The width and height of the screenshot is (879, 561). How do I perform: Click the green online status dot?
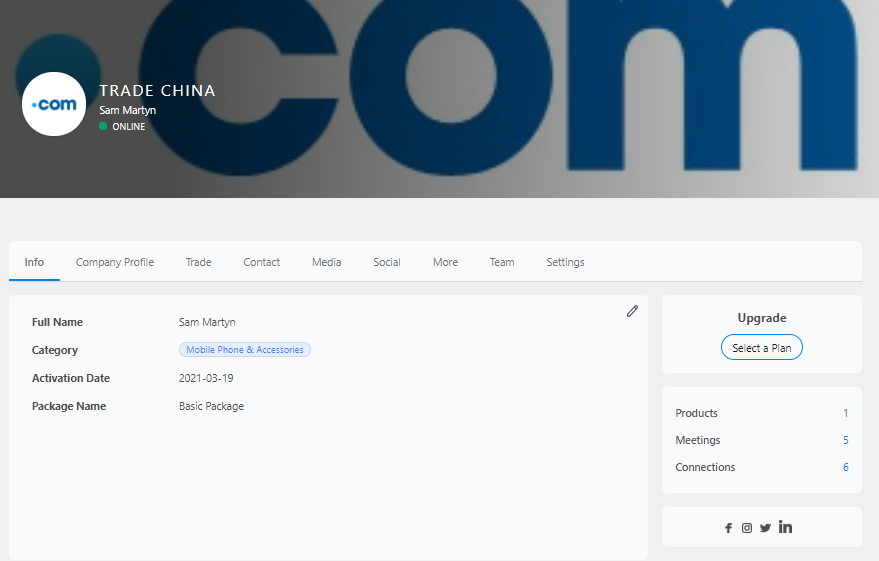pyautogui.click(x=103, y=126)
